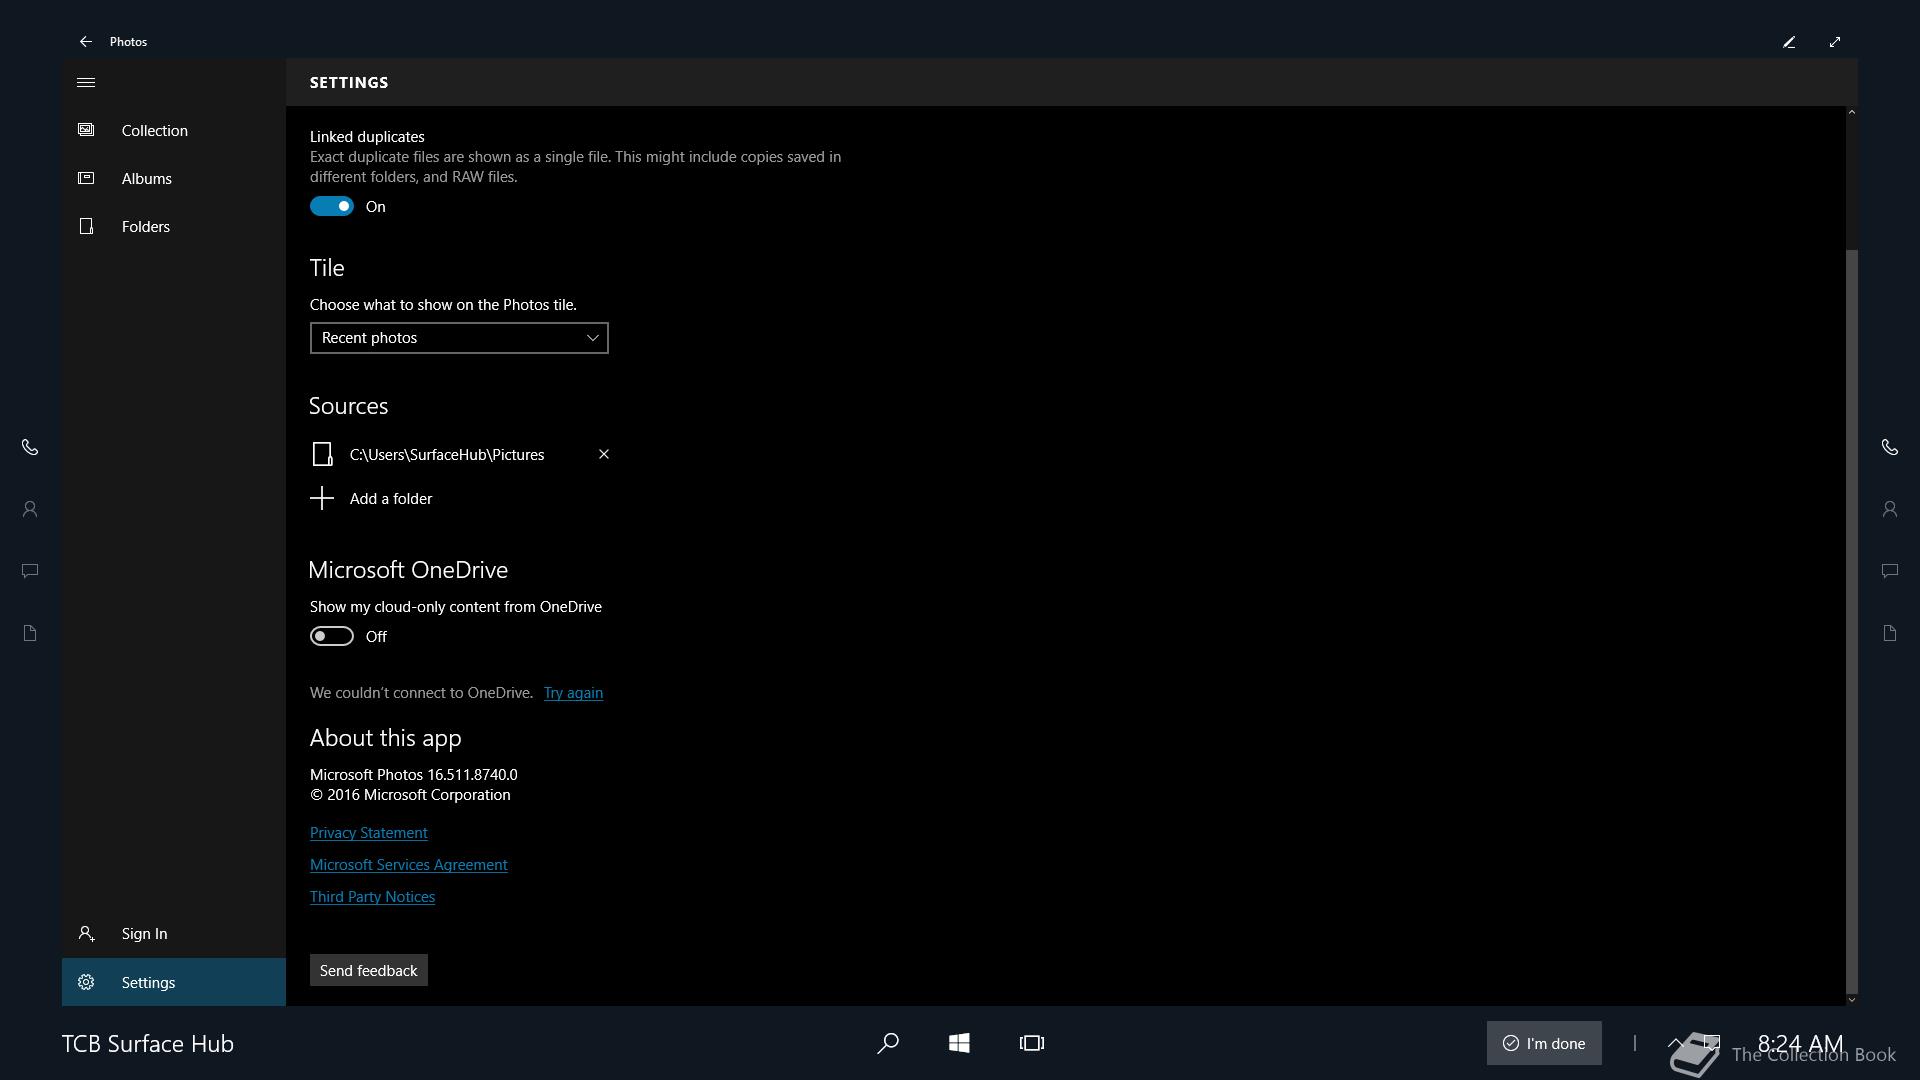This screenshot has width=1920, height=1080.
Task: Click the left edge phone call icon
Action: tap(30, 447)
